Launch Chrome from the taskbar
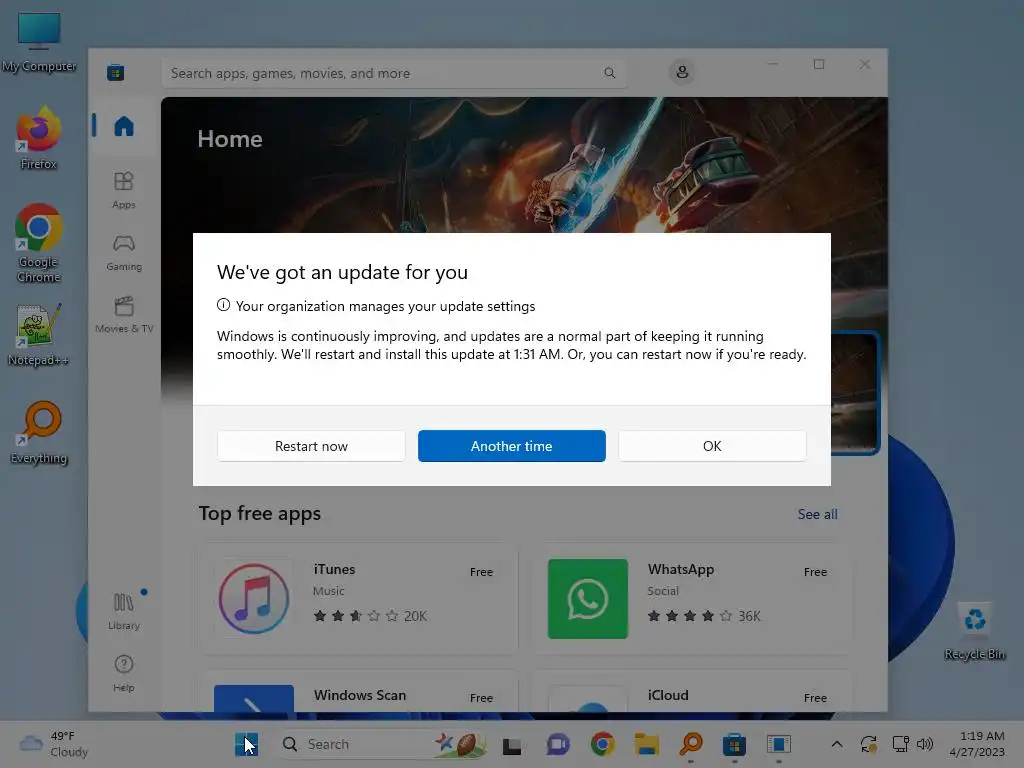 pos(602,744)
